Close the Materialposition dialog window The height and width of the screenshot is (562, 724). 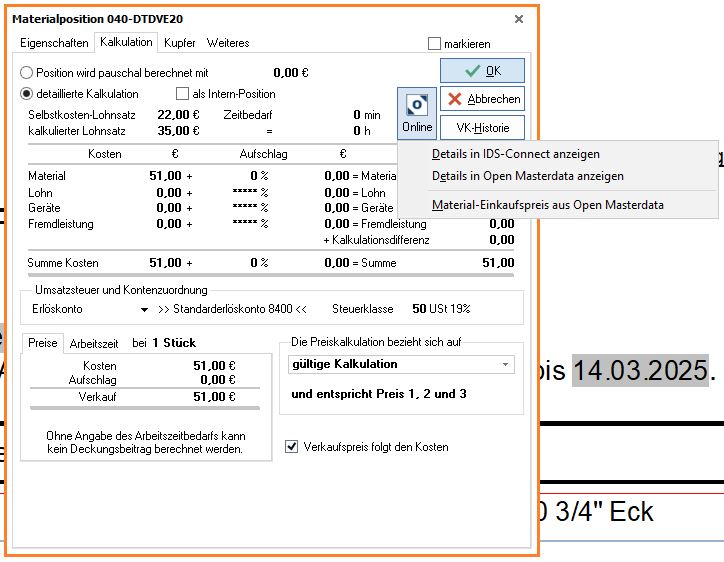tap(518, 19)
